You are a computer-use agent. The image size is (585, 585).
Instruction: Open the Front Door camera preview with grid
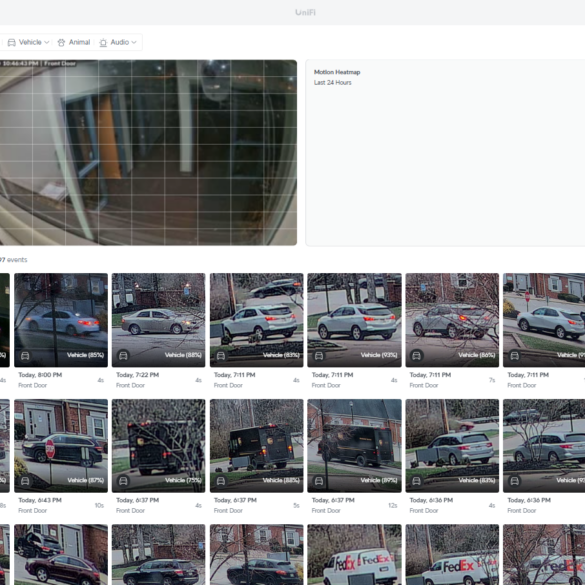(148, 153)
